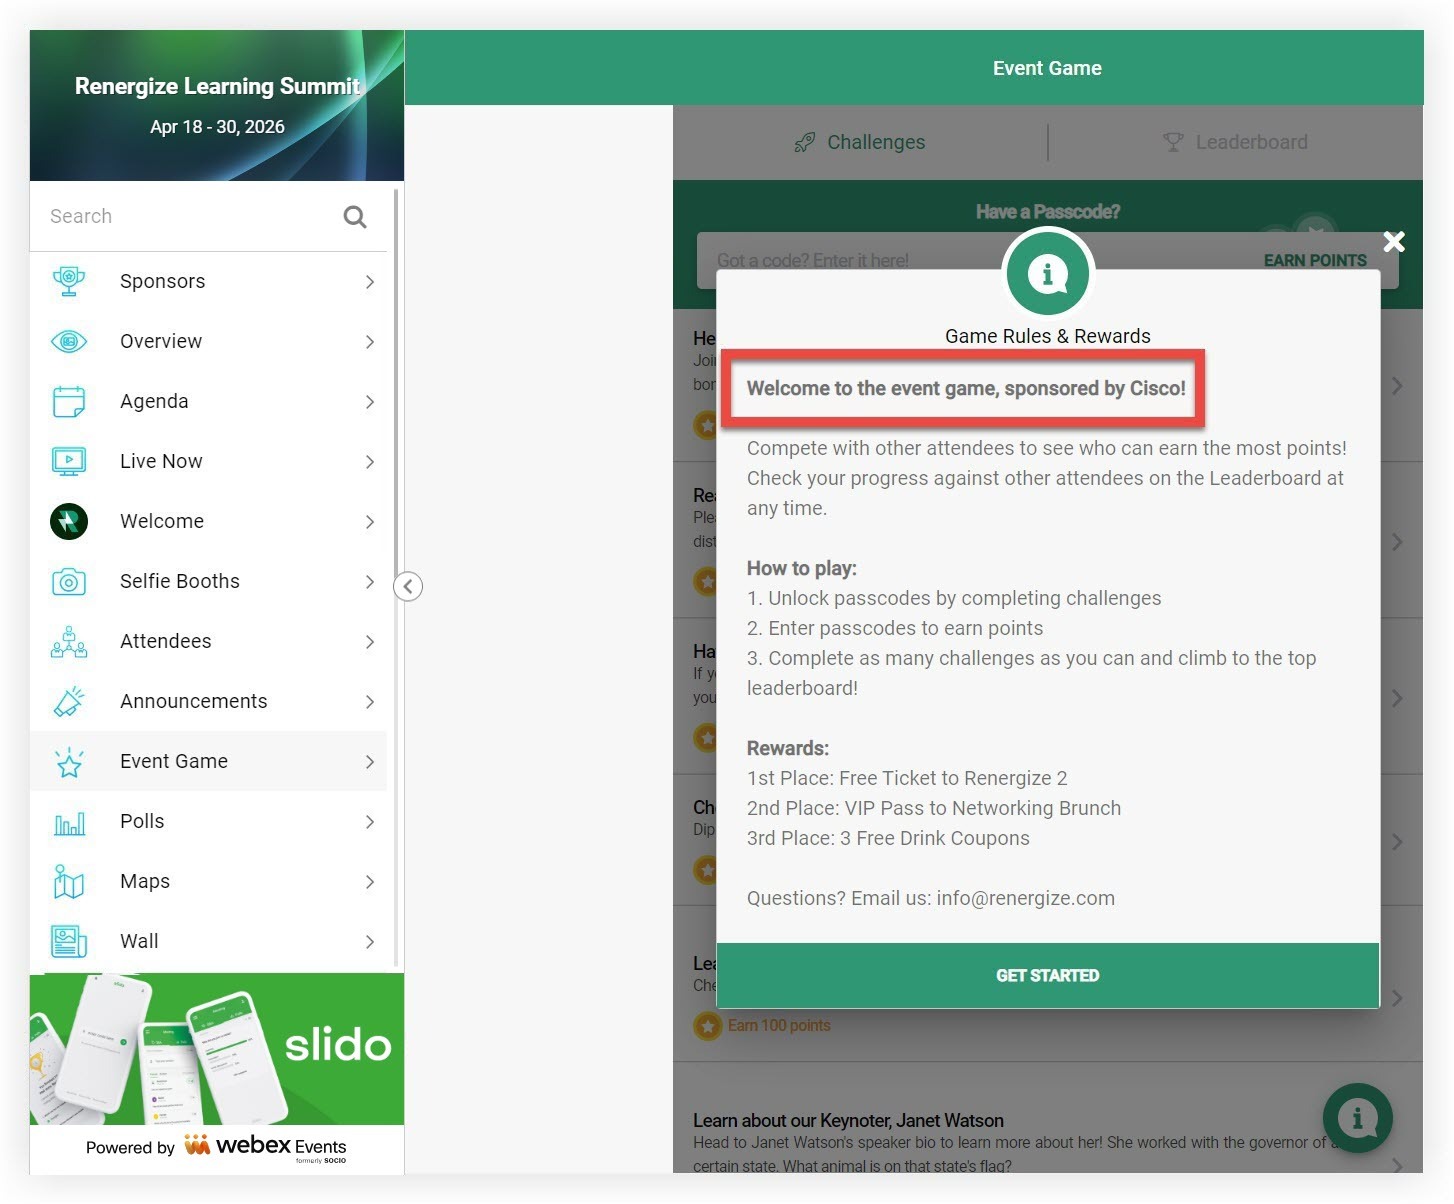Select Polls in the side menu

coord(208,821)
